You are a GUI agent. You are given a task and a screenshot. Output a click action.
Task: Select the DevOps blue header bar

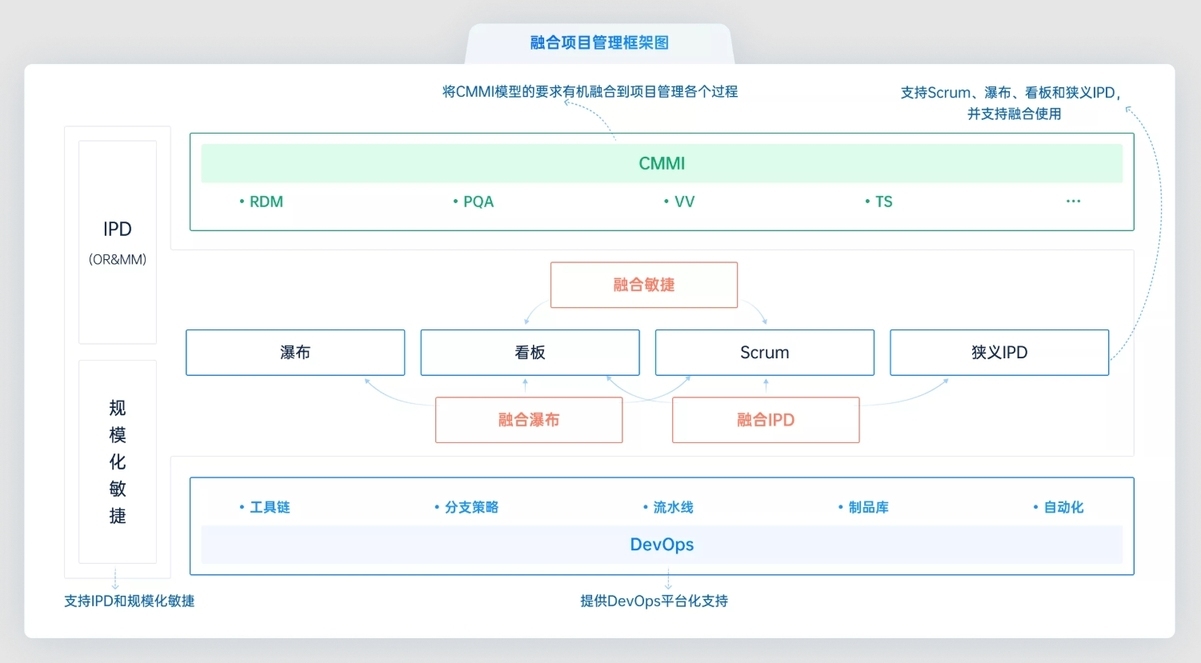(x=661, y=545)
